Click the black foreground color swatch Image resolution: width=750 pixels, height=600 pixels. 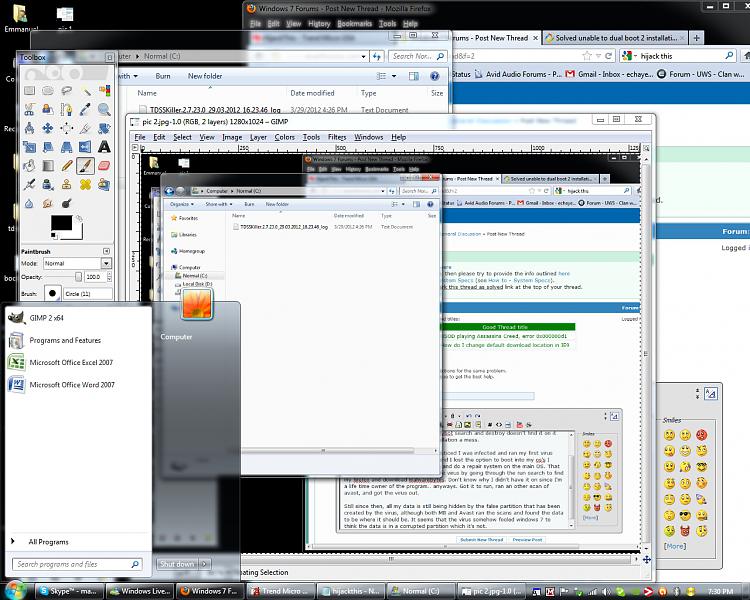point(62,223)
